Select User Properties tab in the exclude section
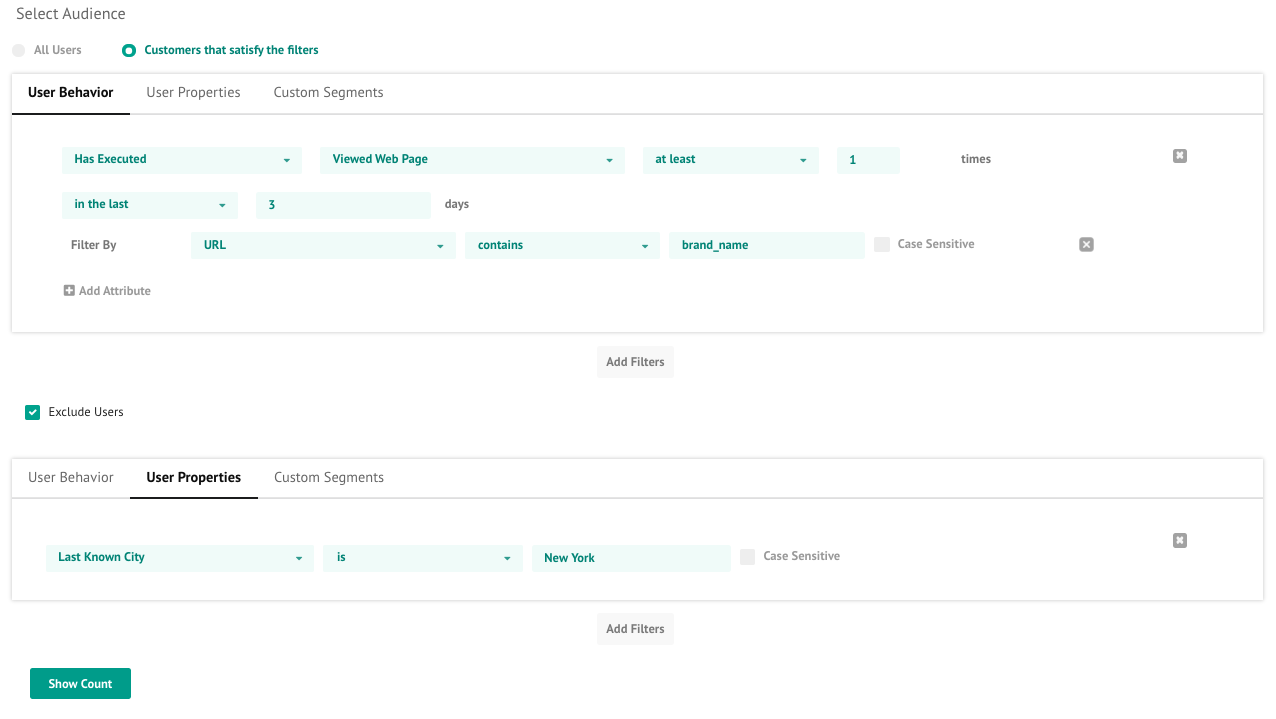This screenshot has width=1276, height=719. (194, 478)
